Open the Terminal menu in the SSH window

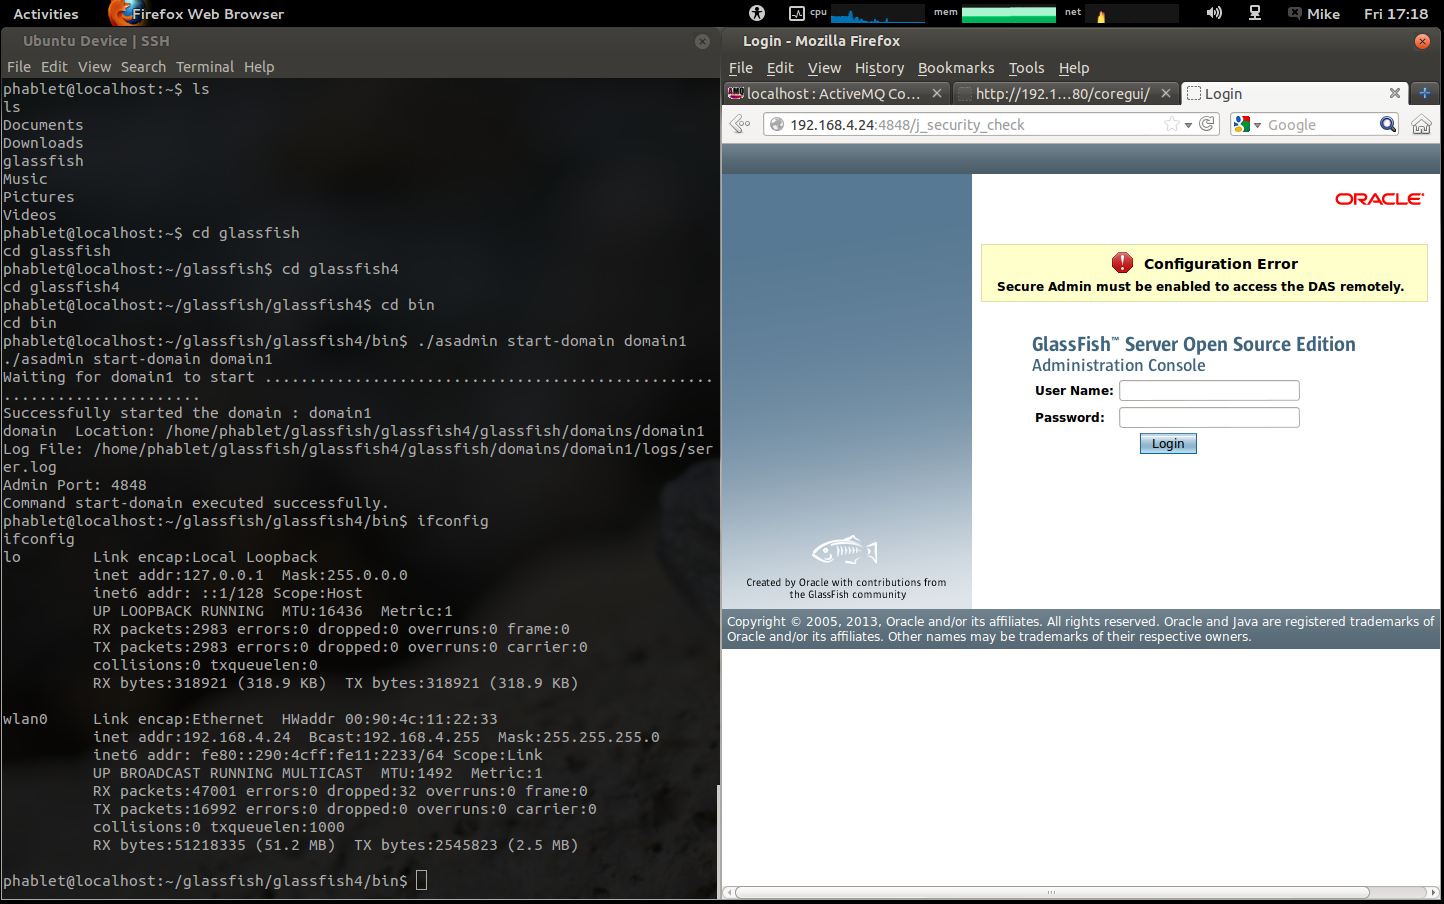click(205, 67)
